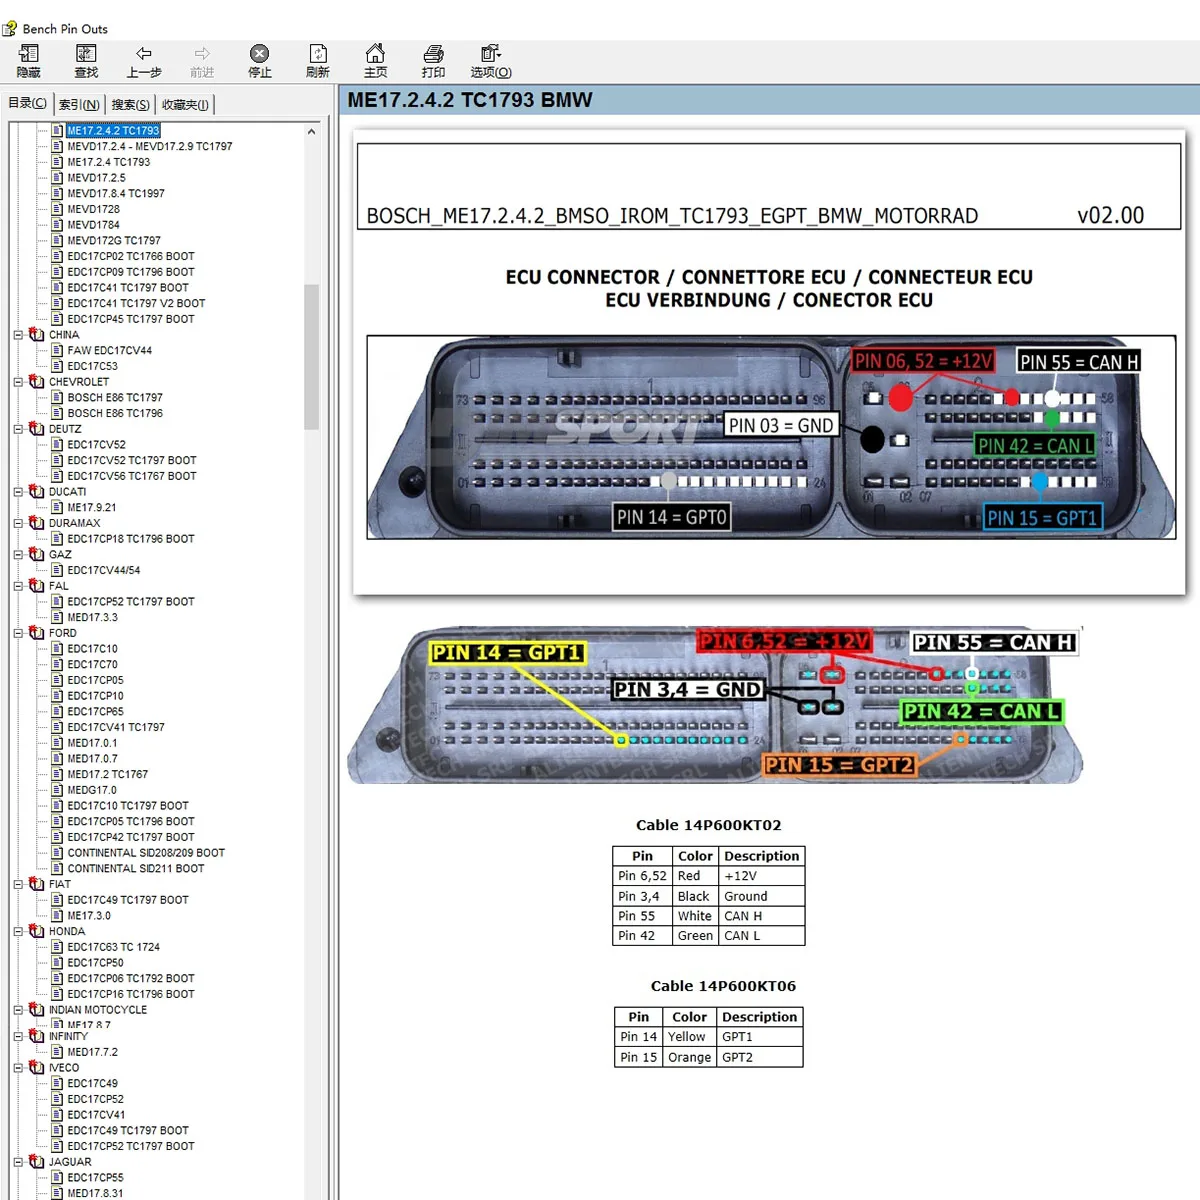The width and height of the screenshot is (1200, 1200).
Task: Switch to the Index (索引) tab
Action: coord(79,104)
